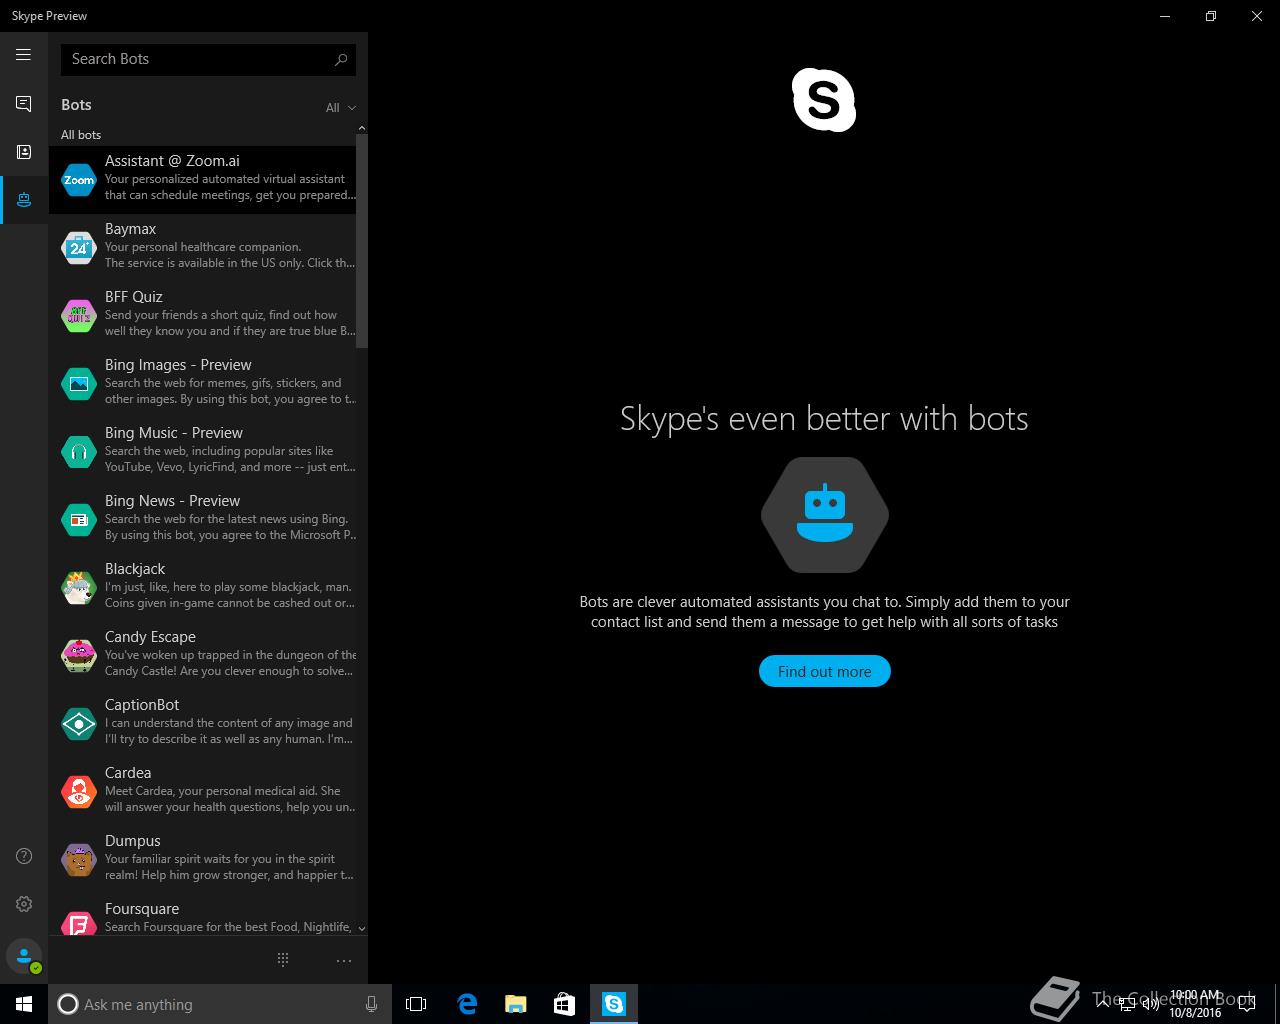The image size is (1280, 1024).
Task: Select the Cardea bot entry
Action: pos(203,792)
